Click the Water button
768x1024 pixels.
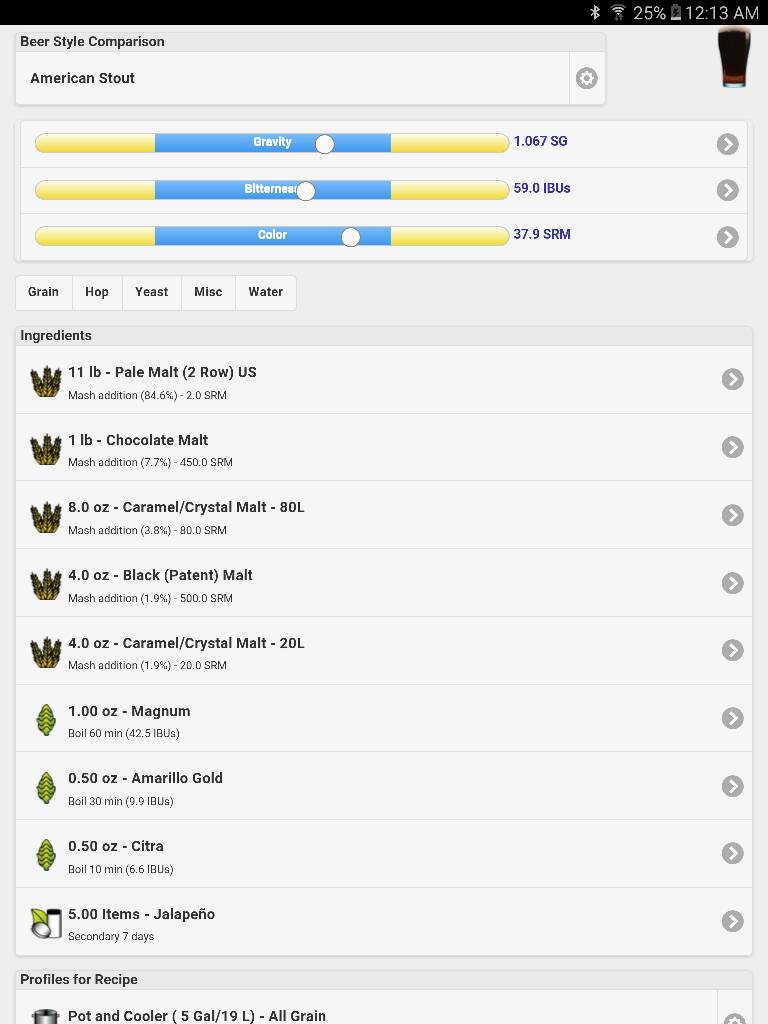point(266,292)
